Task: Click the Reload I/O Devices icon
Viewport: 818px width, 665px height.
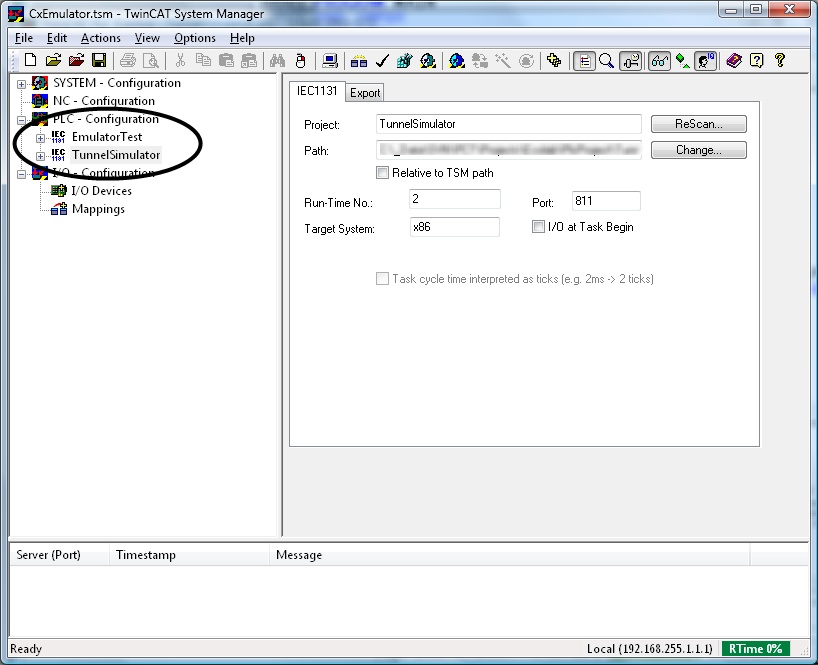Action: [479, 61]
